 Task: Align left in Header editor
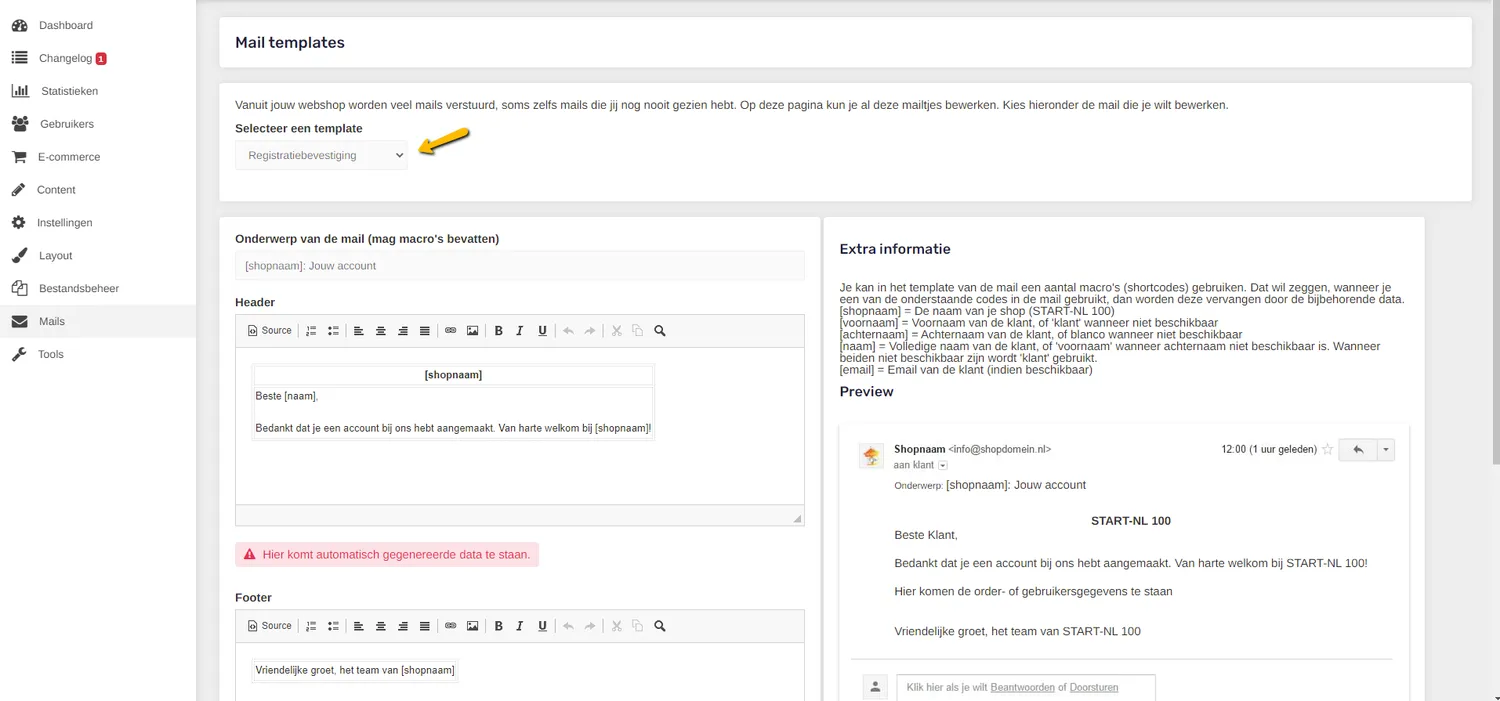(359, 331)
